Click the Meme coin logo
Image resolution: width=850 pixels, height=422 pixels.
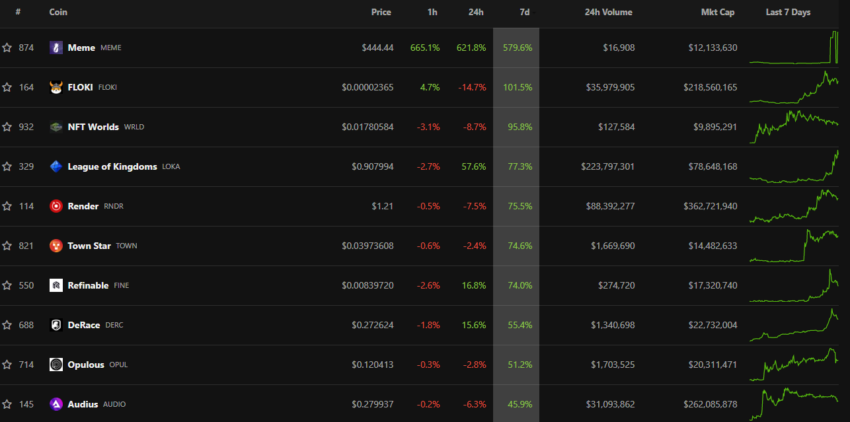click(56, 48)
